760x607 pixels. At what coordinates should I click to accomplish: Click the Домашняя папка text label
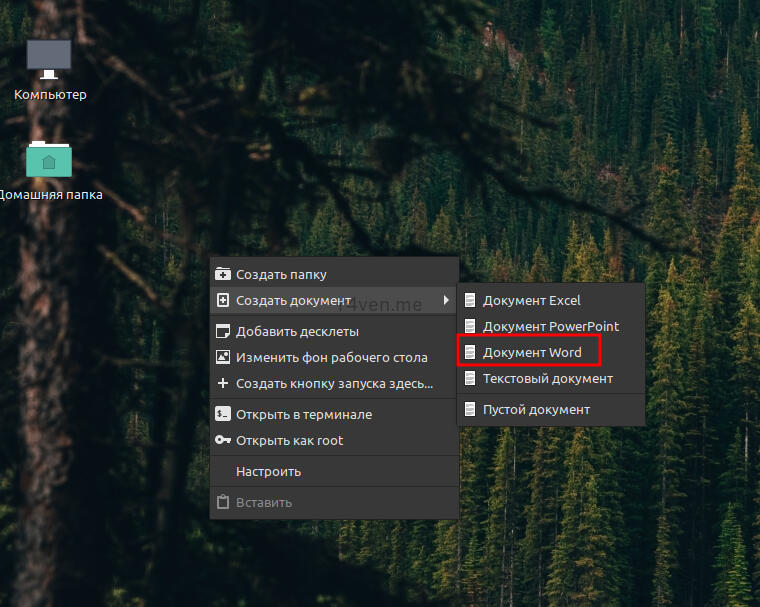(x=50, y=195)
